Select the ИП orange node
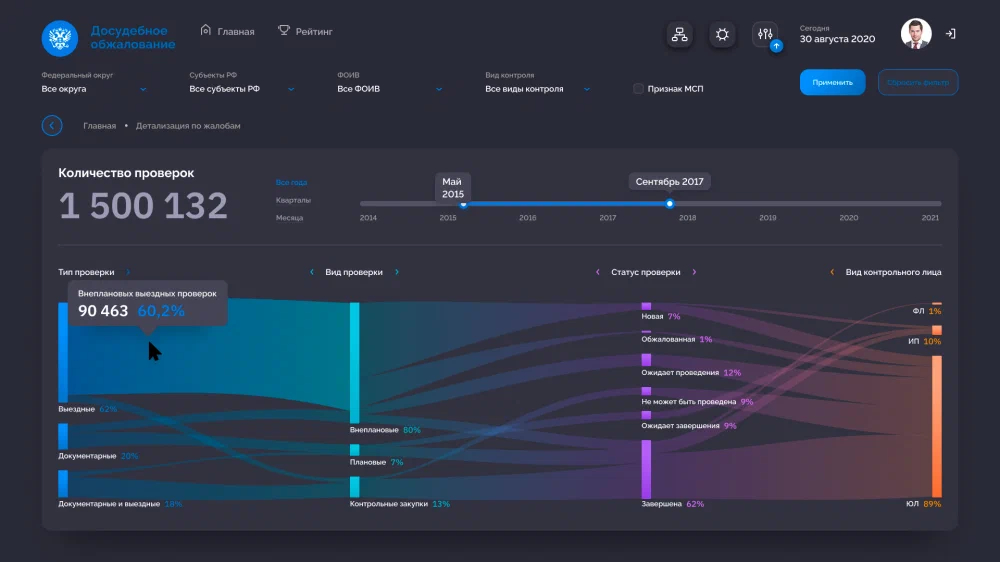 click(937, 330)
